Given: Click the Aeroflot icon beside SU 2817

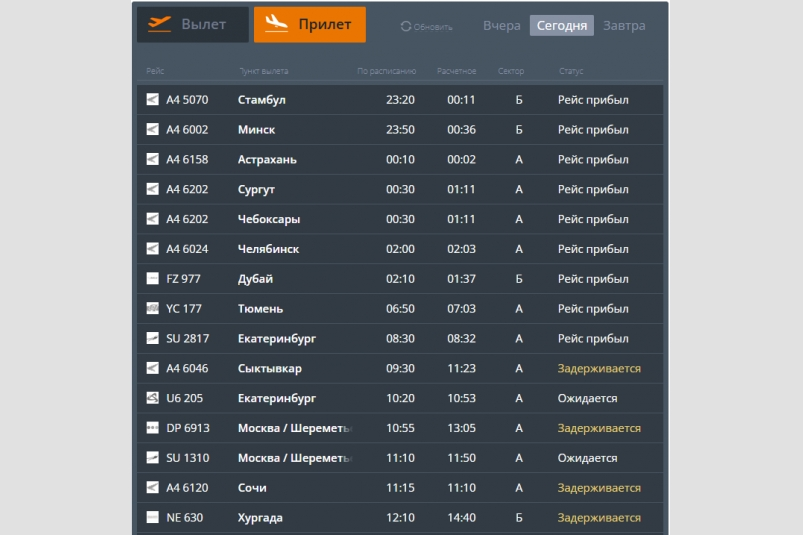Looking at the screenshot, I should click(153, 339).
